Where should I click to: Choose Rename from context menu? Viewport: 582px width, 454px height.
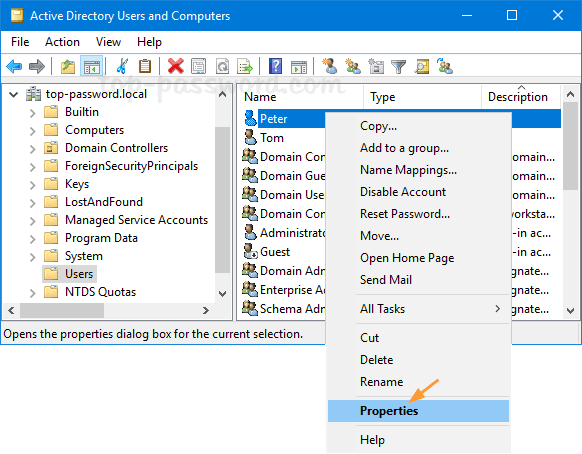pos(418,382)
